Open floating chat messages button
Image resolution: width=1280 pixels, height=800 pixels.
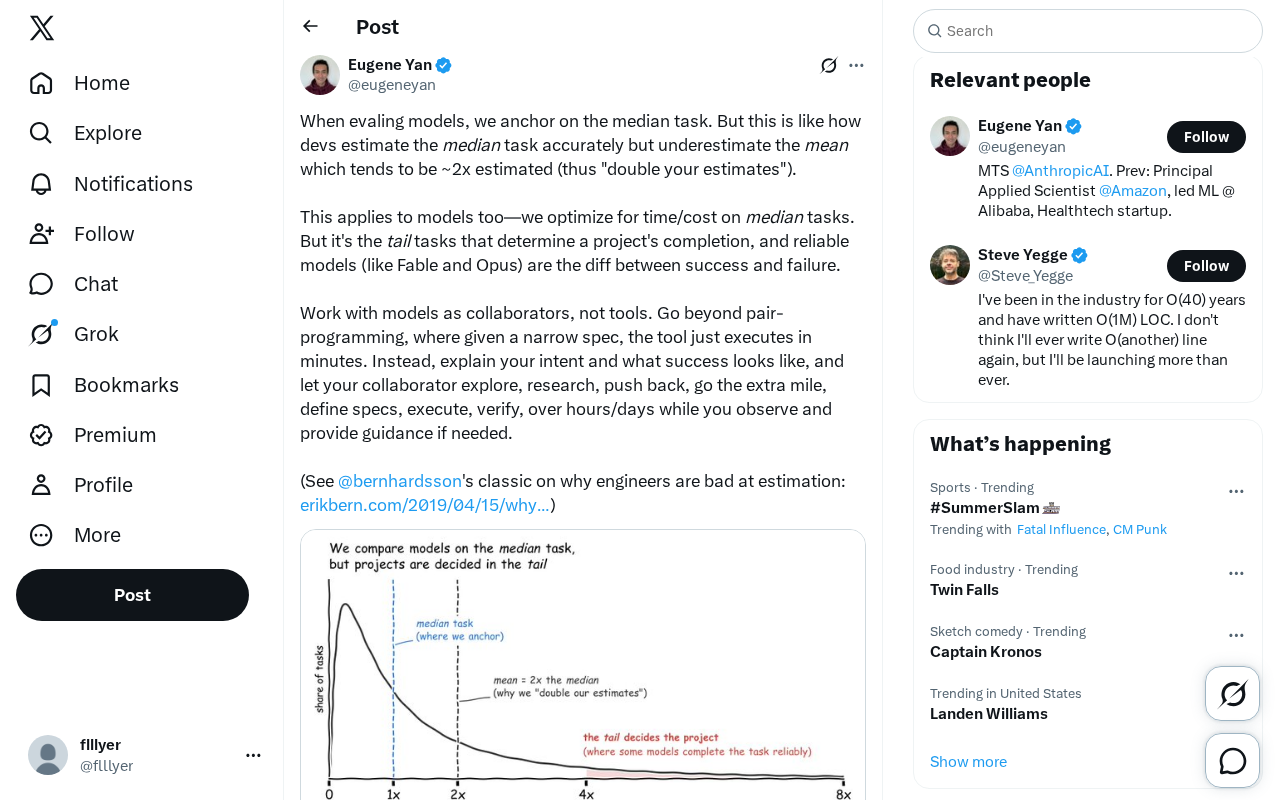click(x=1233, y=761)
